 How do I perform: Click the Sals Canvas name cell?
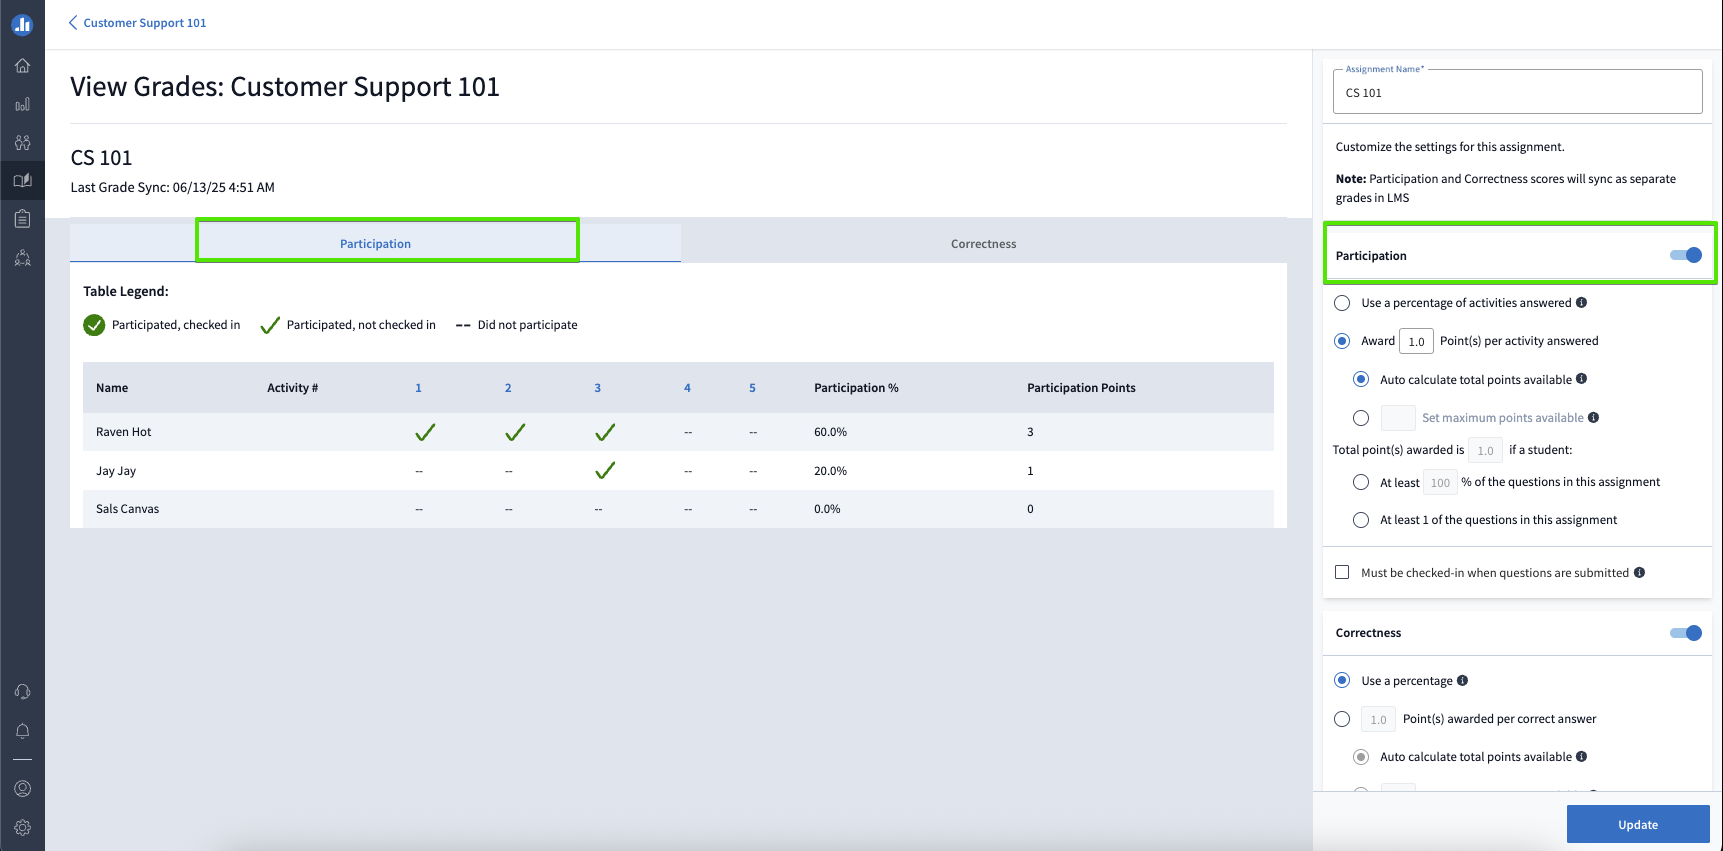(128, 509)
